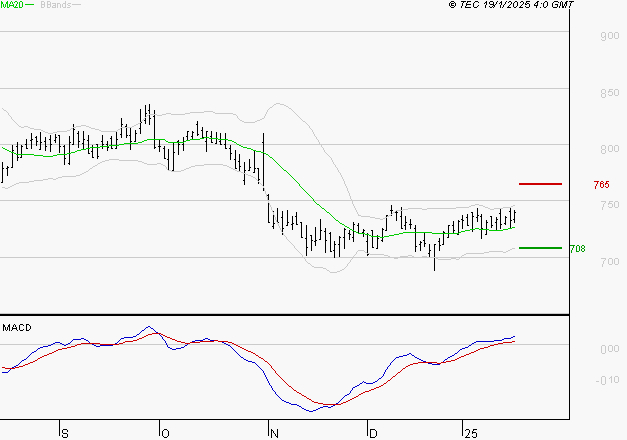627x440 pixels.
Task: Click the 800 price axis label
Action: tap(610, 149)
